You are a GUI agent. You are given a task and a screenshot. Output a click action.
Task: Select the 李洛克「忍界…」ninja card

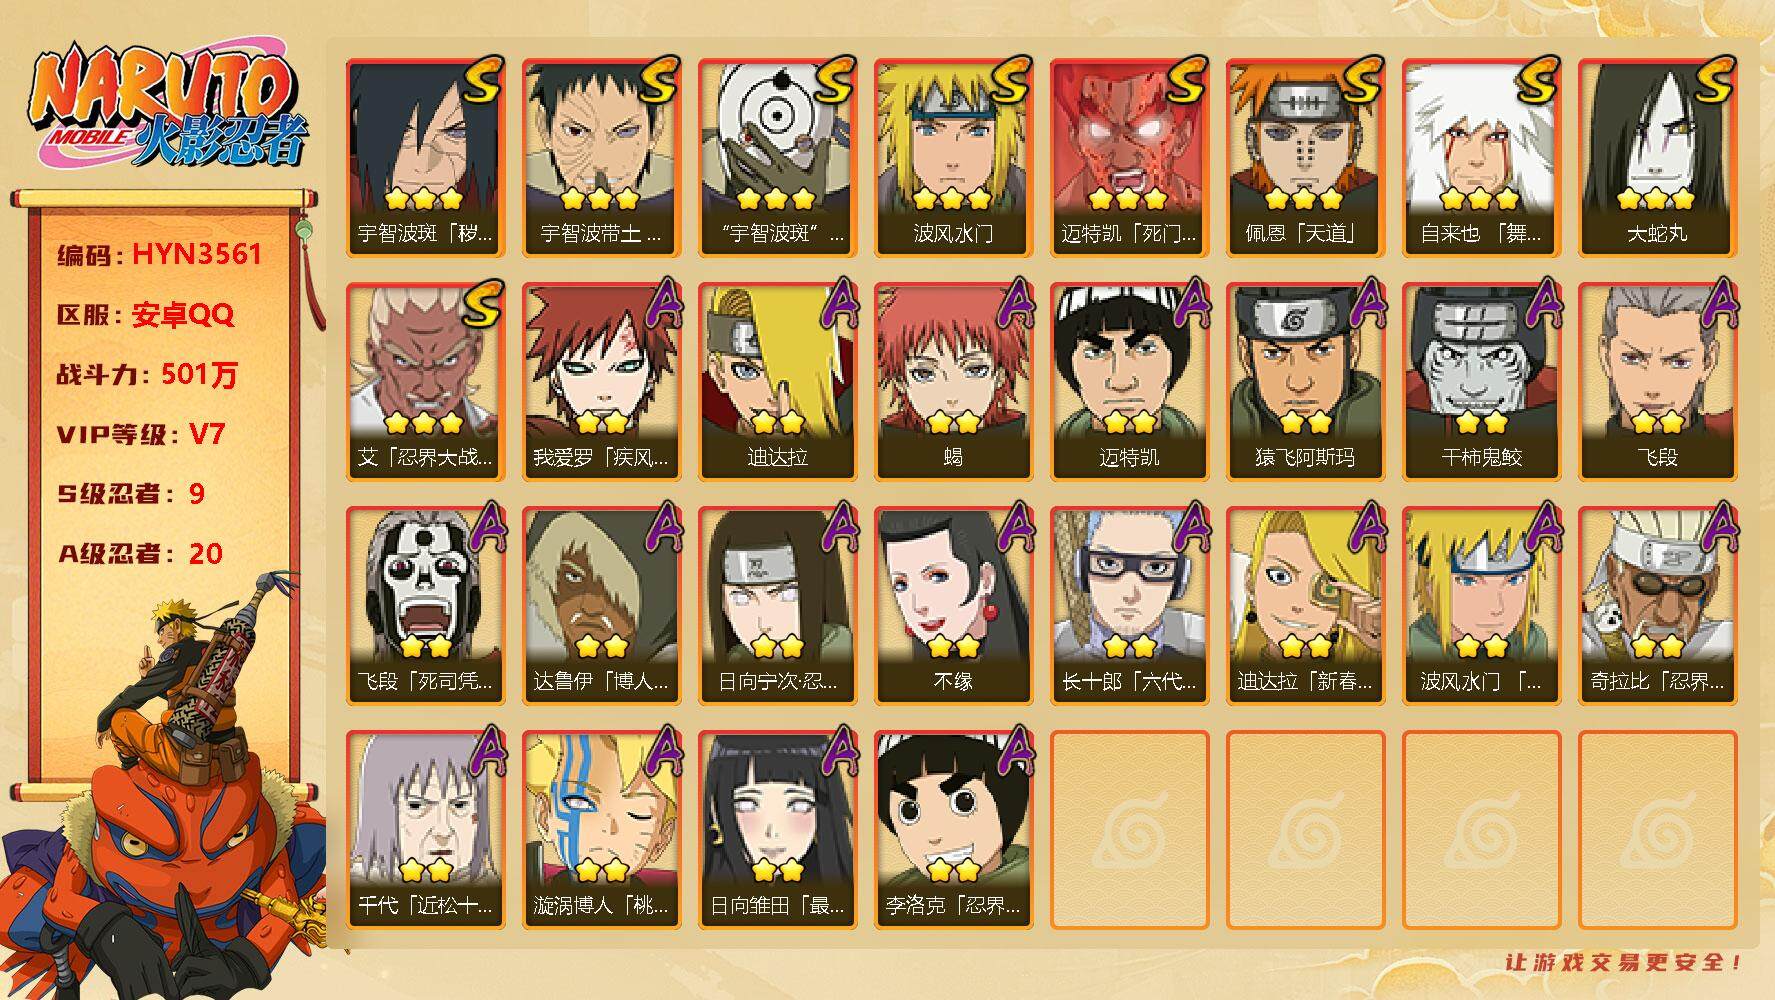coord(953,830)
